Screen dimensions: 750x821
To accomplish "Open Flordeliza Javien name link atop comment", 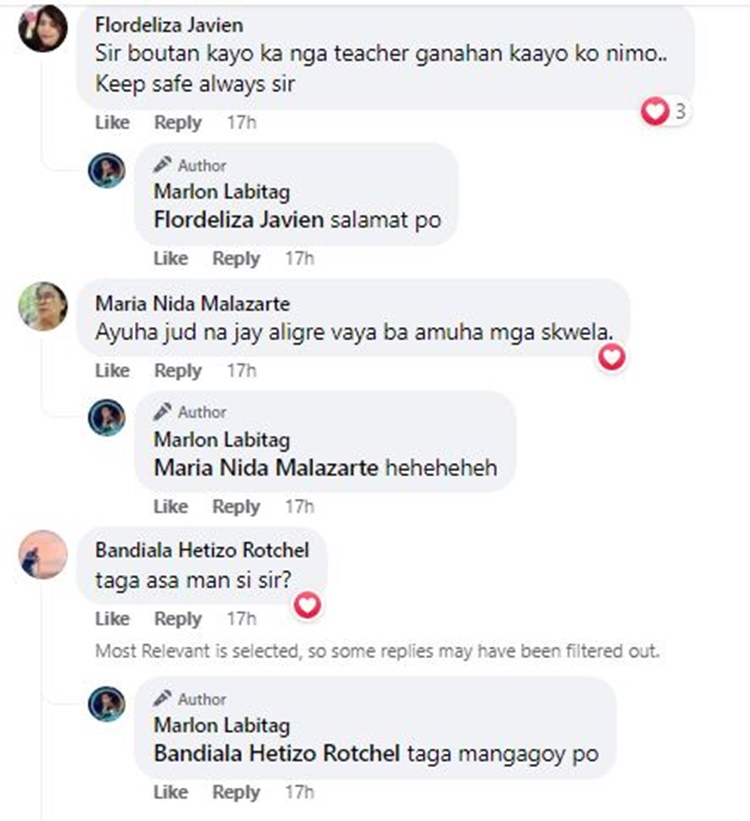I will 169,25.
